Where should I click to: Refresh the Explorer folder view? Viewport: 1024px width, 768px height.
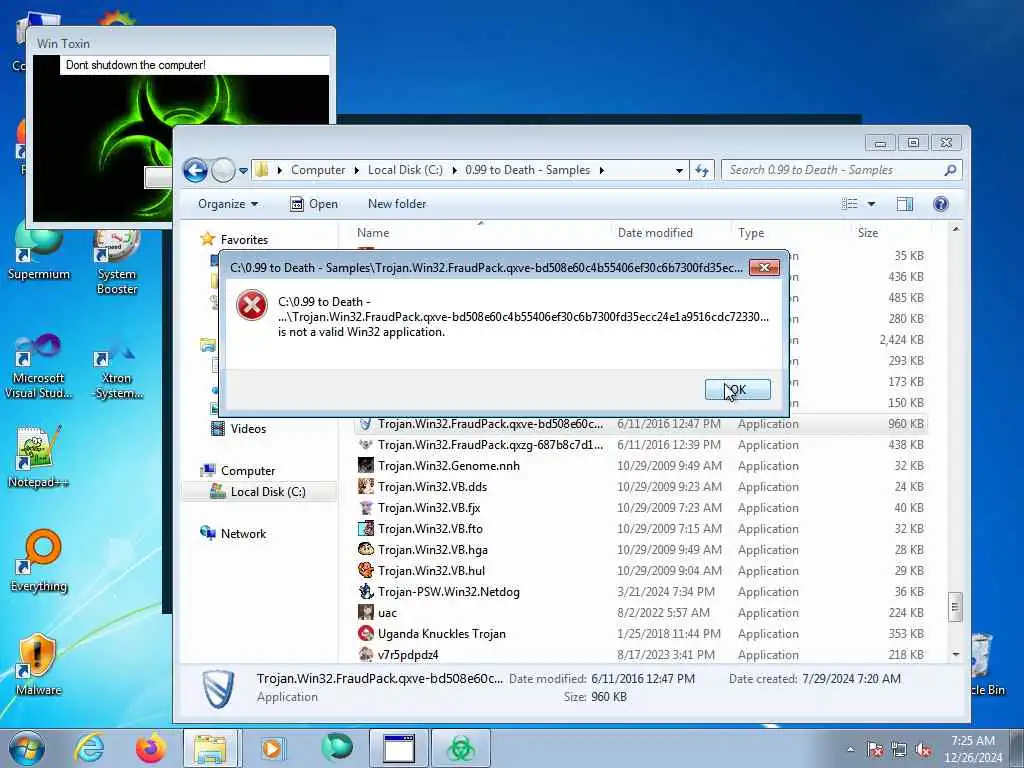[x=702, y=170]
